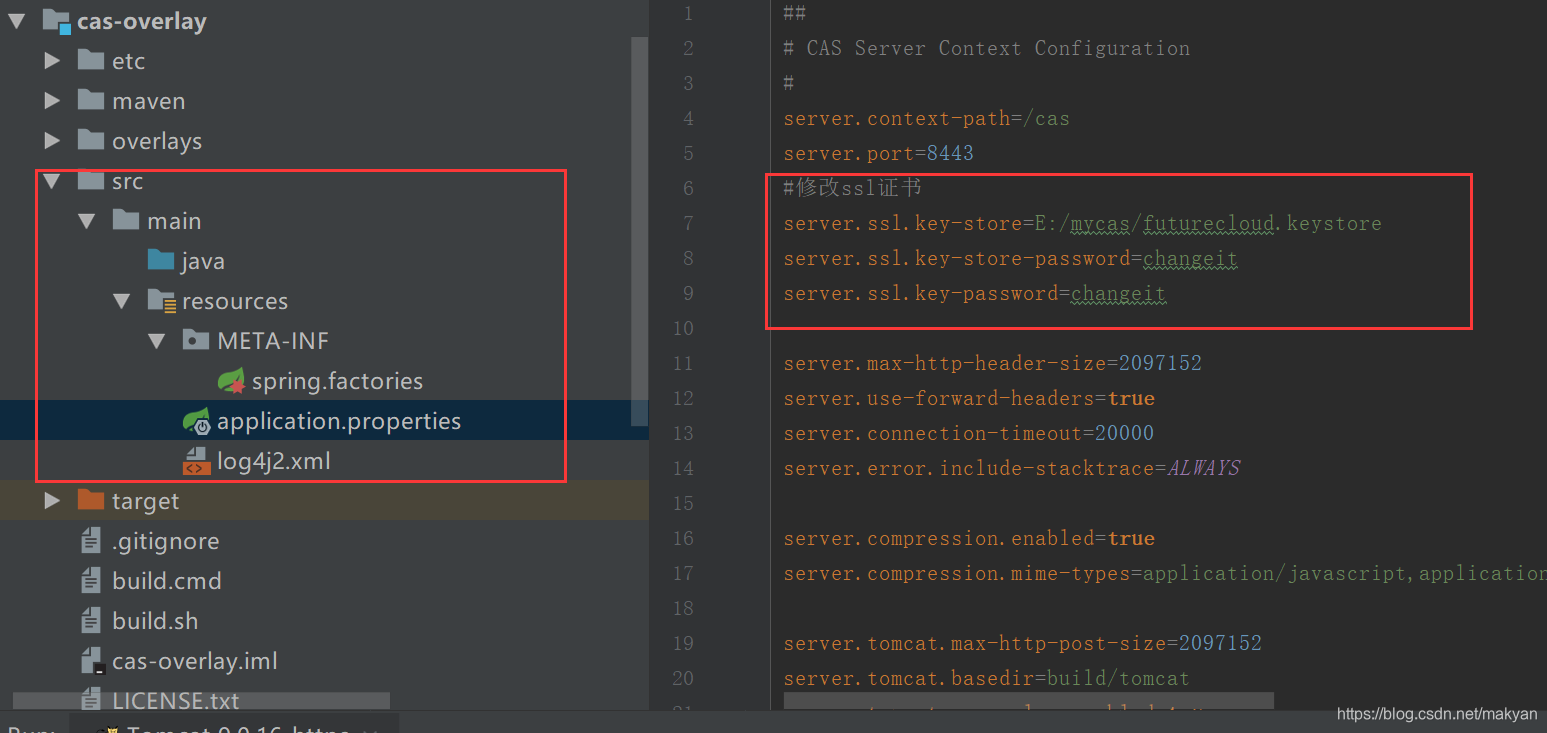Click the cas-overlay.iml file icon
Viewport: 1547px width, 733px height.
pos(91,661)
